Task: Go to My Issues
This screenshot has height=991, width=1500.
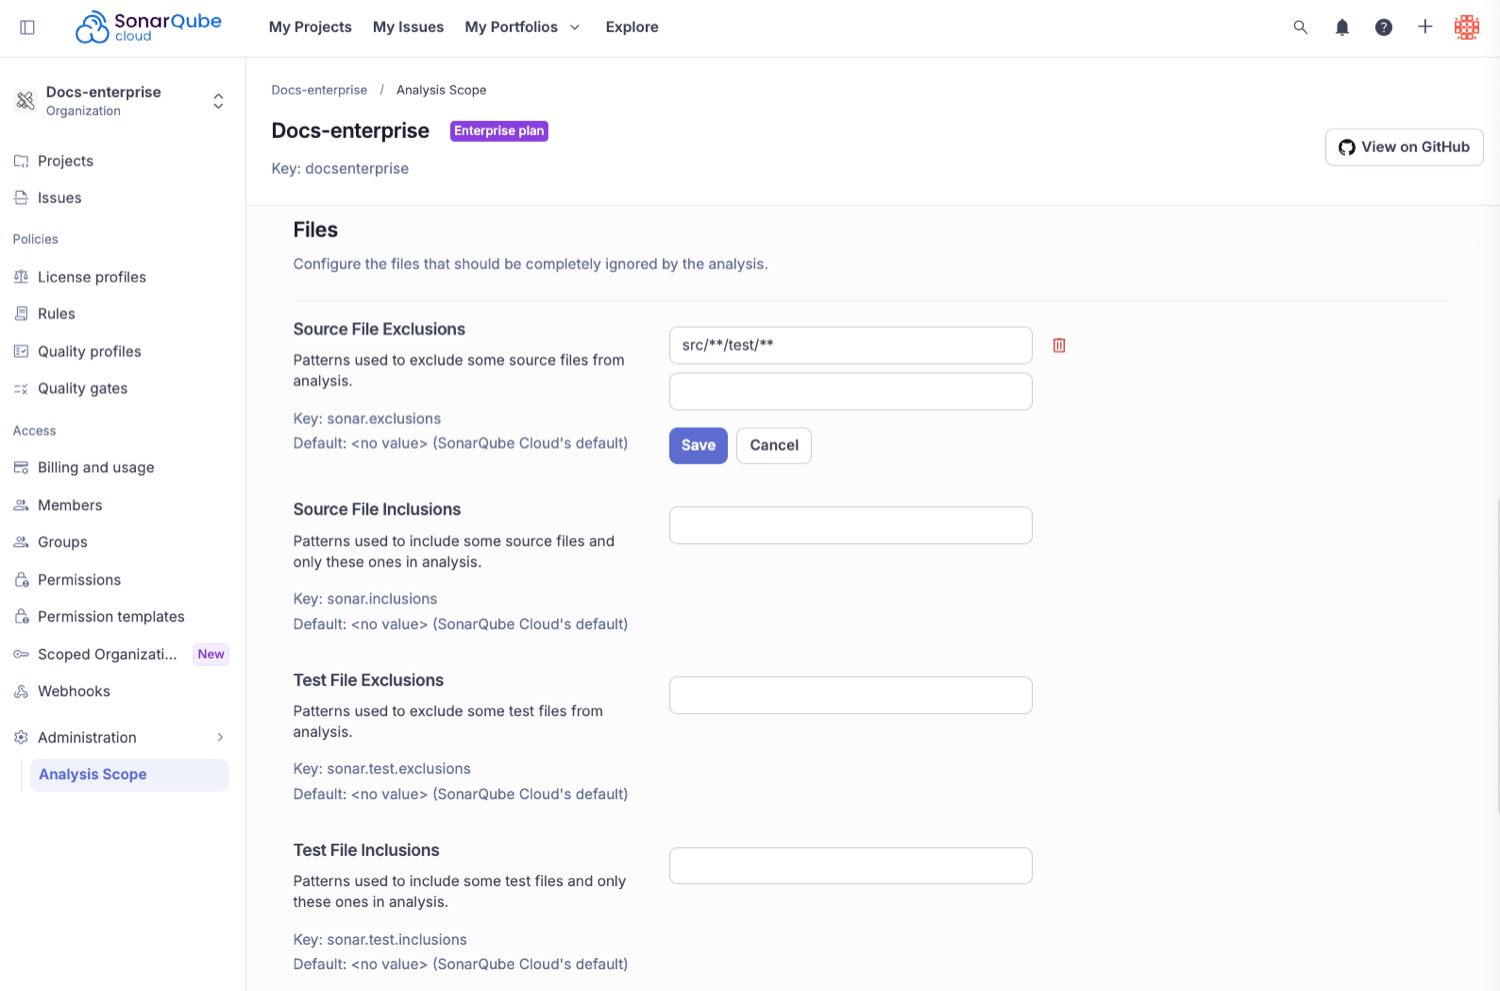Action: 408,27
